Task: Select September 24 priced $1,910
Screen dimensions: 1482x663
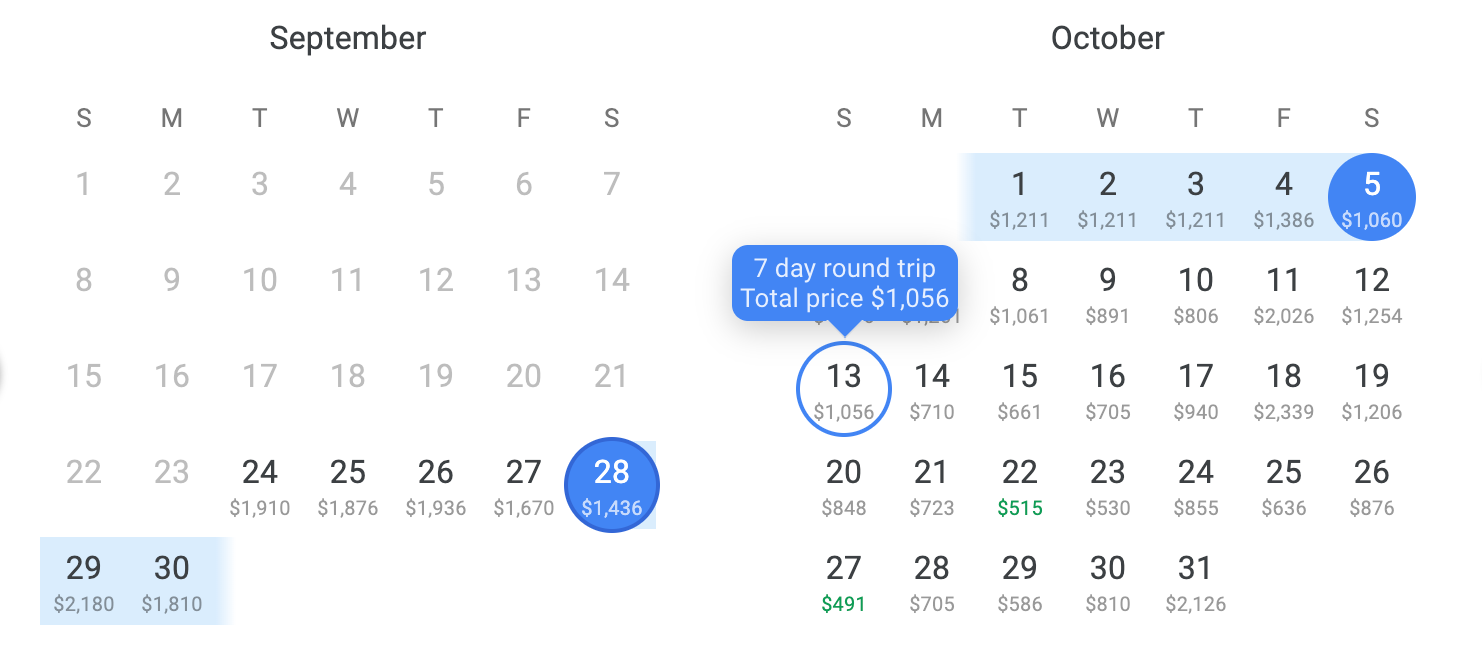Action: tap(260, 485)
